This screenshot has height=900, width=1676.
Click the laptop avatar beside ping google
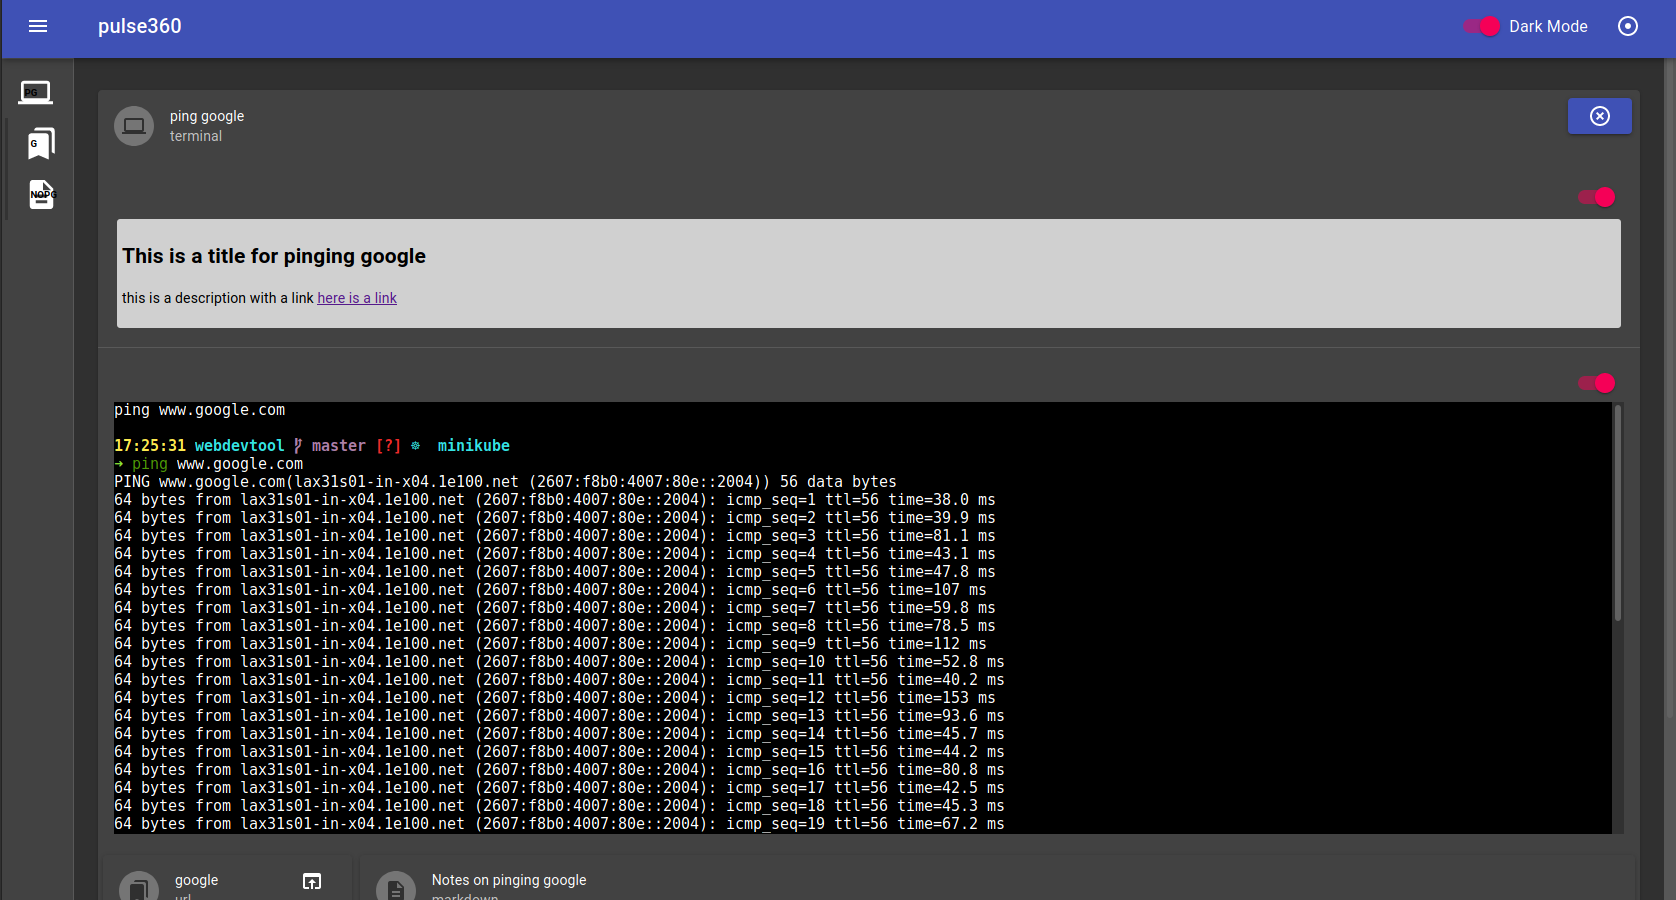point(134,126)
